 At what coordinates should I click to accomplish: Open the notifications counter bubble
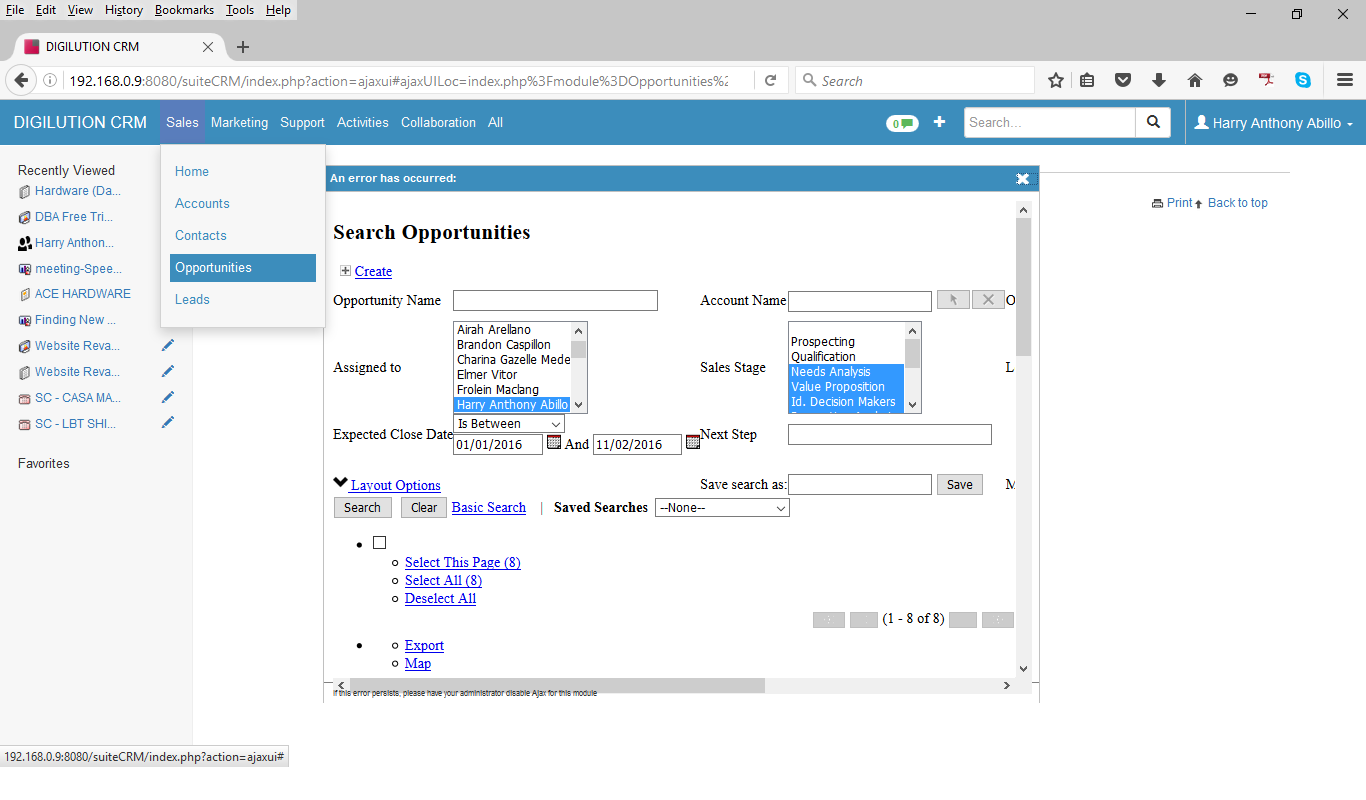(x=902, y=123)
